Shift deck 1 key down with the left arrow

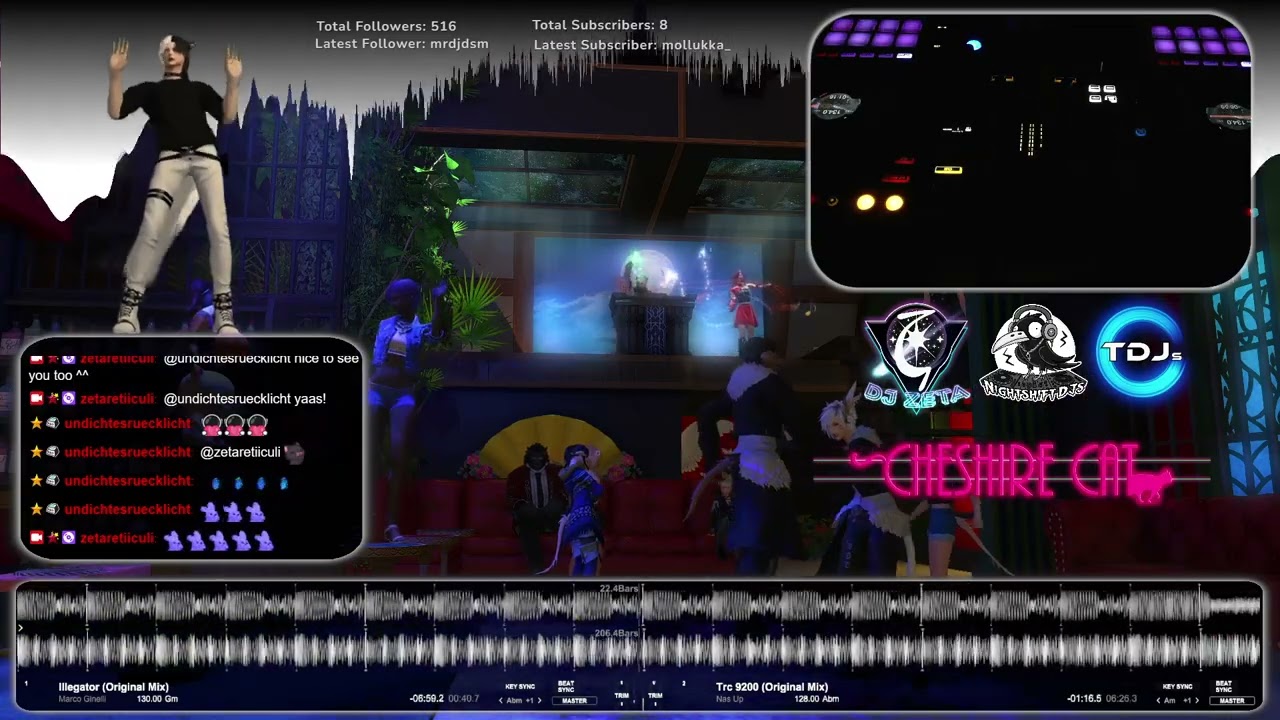[501, 701]
